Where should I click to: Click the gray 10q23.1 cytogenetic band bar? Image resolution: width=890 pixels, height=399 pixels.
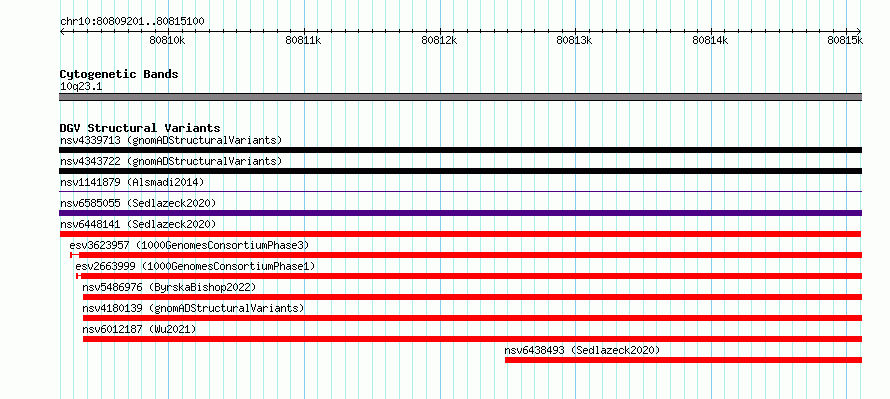[460, 97]
